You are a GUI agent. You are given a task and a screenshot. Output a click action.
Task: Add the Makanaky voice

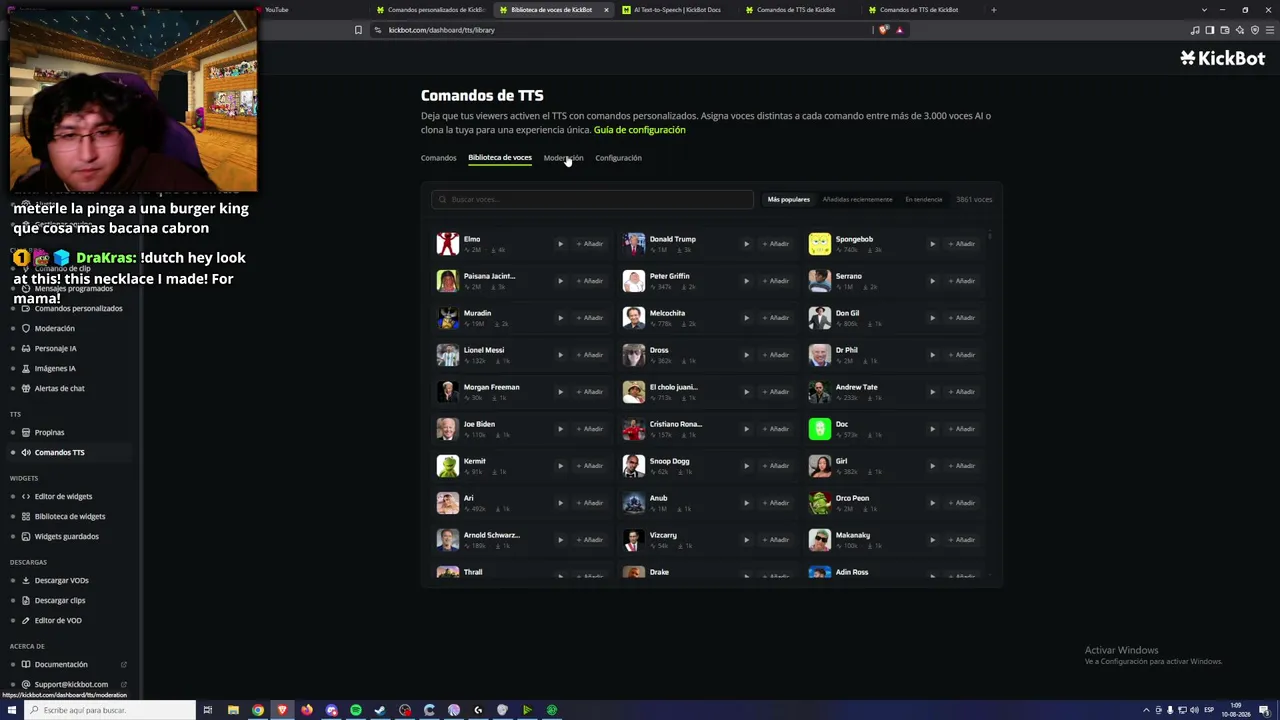point(962,540)
